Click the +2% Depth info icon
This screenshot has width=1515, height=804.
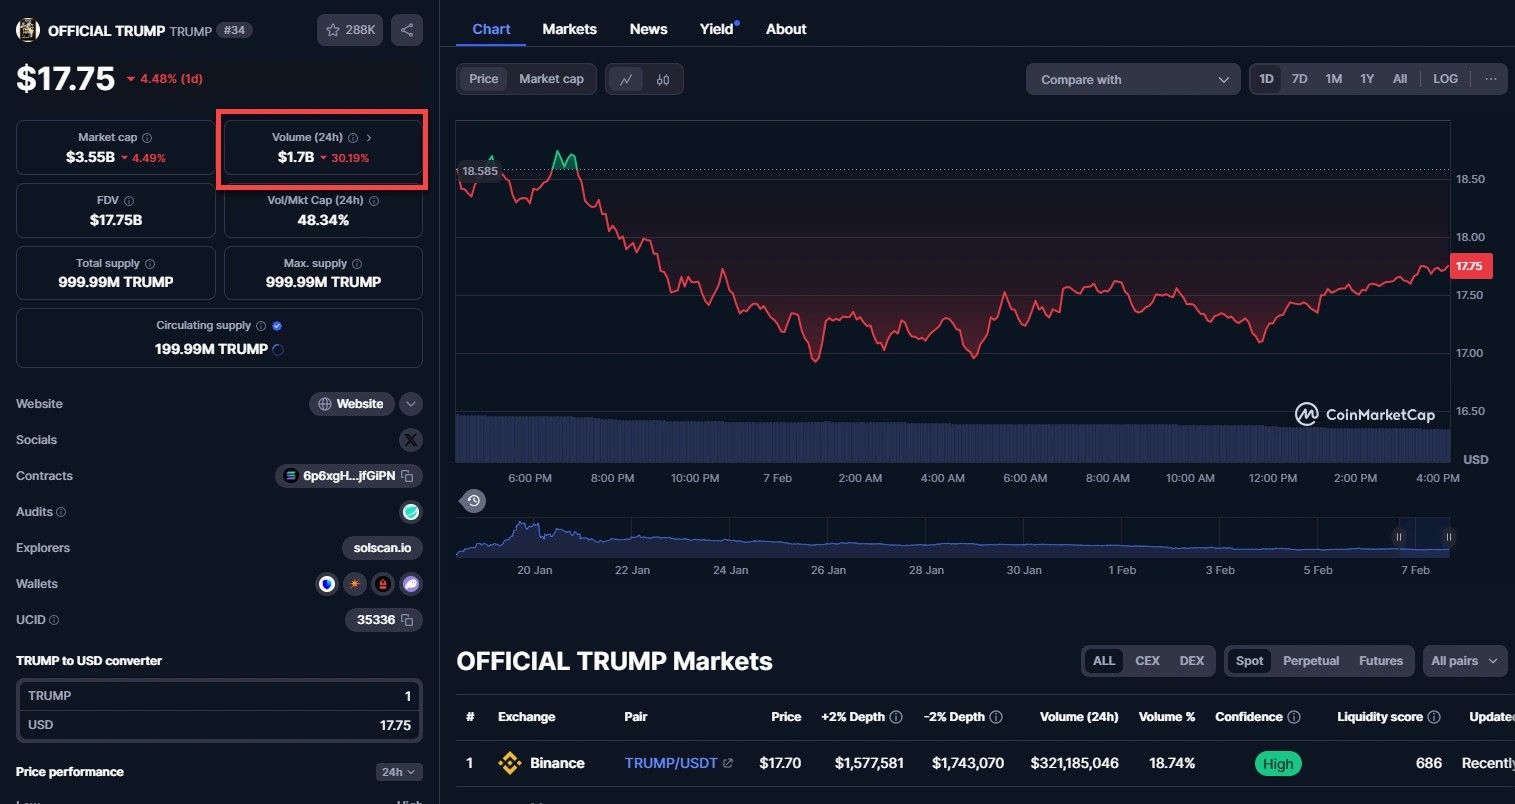(x=896, y=717)
